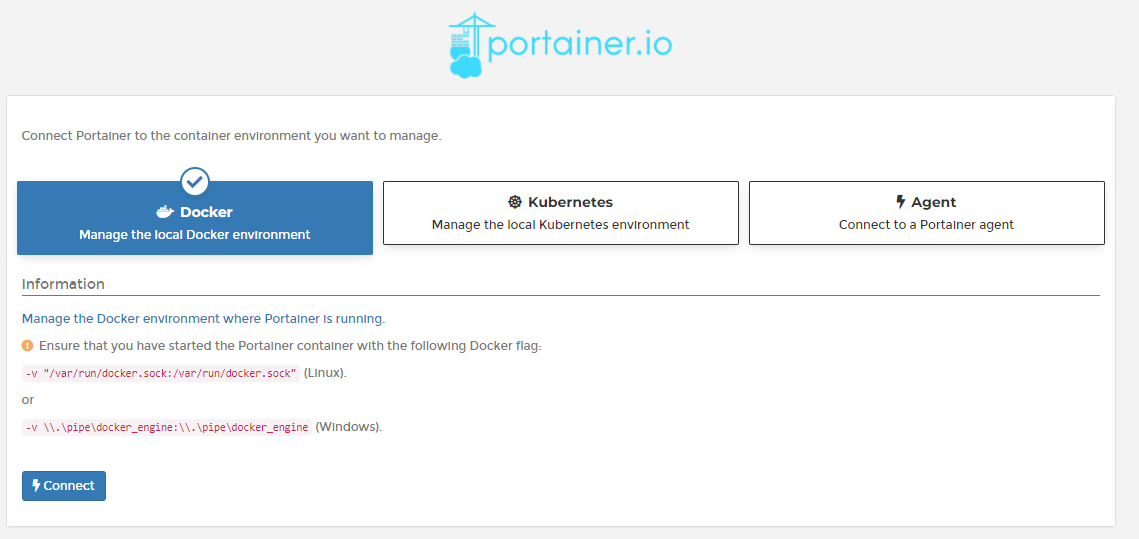Click the Kubernetes helm wheel icon
The image size is (1139, 539).
(515, 202)
